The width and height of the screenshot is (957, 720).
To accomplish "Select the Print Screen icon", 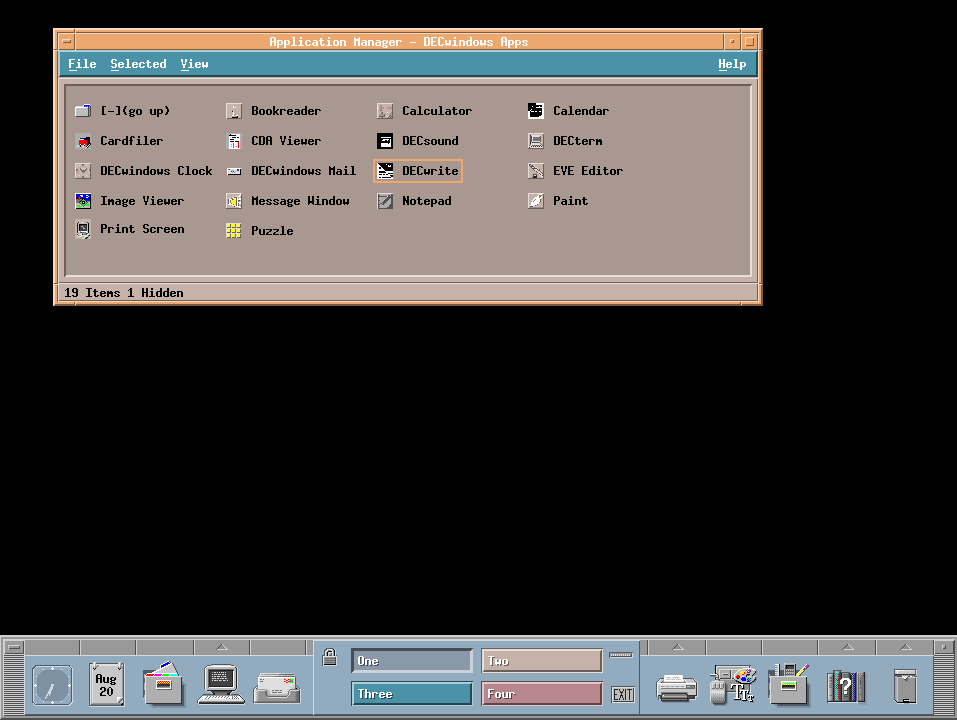I will tap(83, 229).
